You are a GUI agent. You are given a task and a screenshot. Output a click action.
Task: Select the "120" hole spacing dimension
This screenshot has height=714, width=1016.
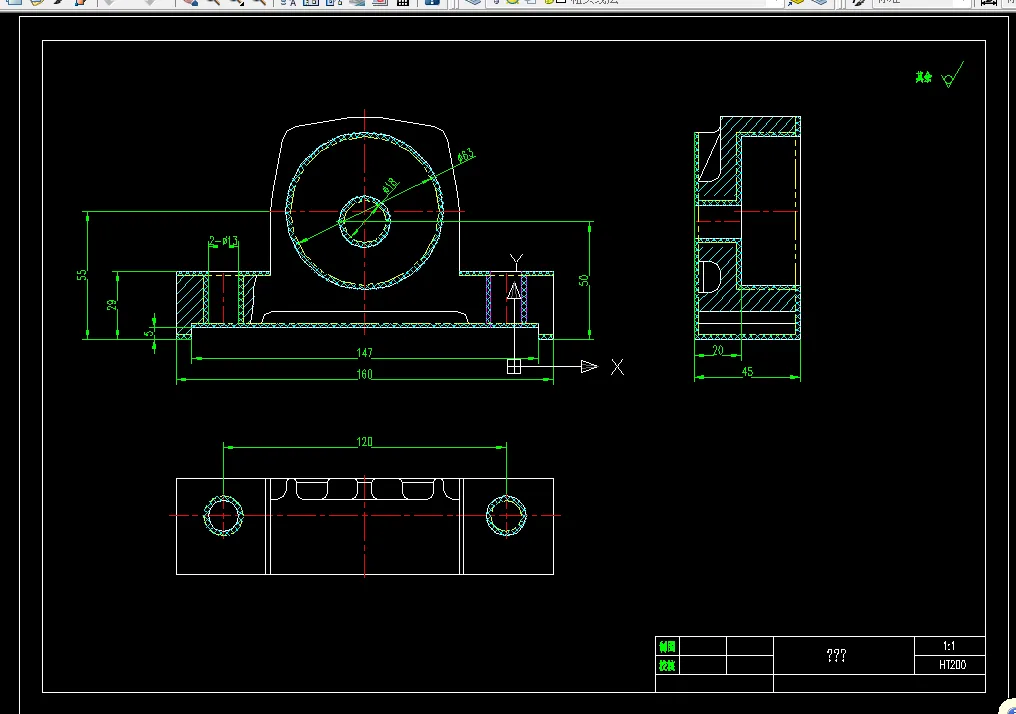(x=364, y=442)
